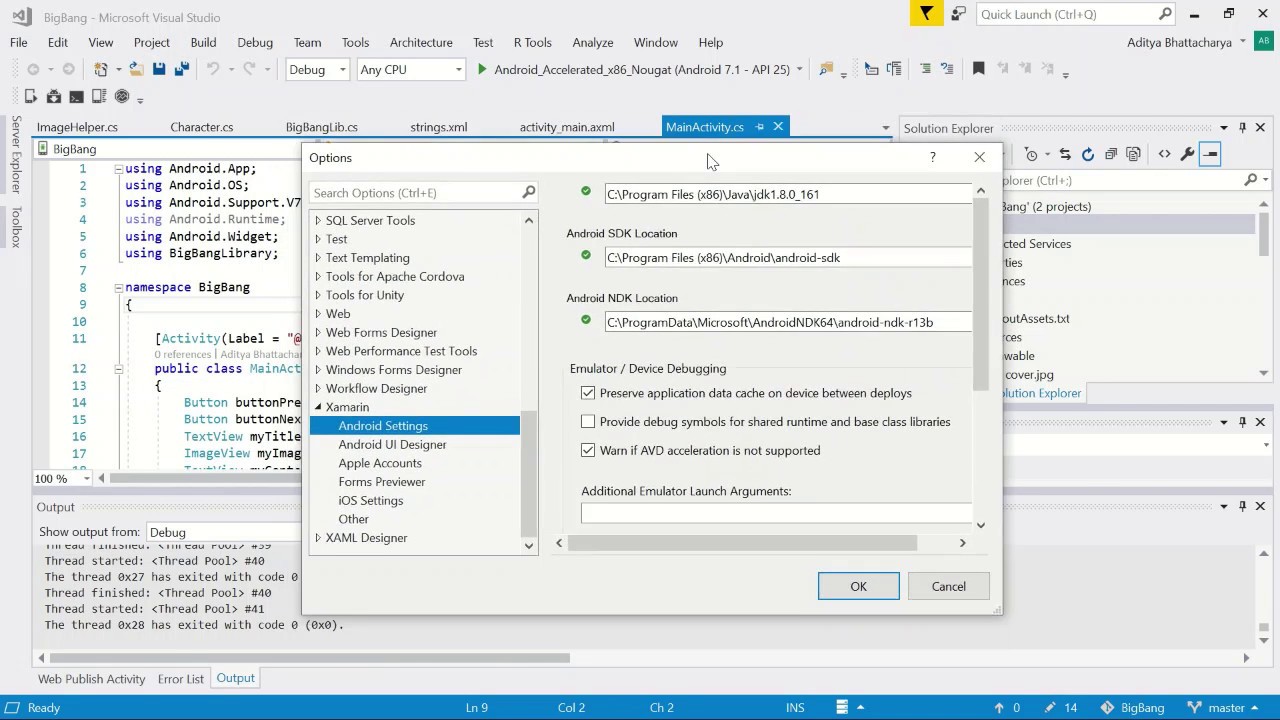Toggle the bookmark icon in toolbar
The width and height of the screenshot is (1280, 720).
[x=978, y=69]
